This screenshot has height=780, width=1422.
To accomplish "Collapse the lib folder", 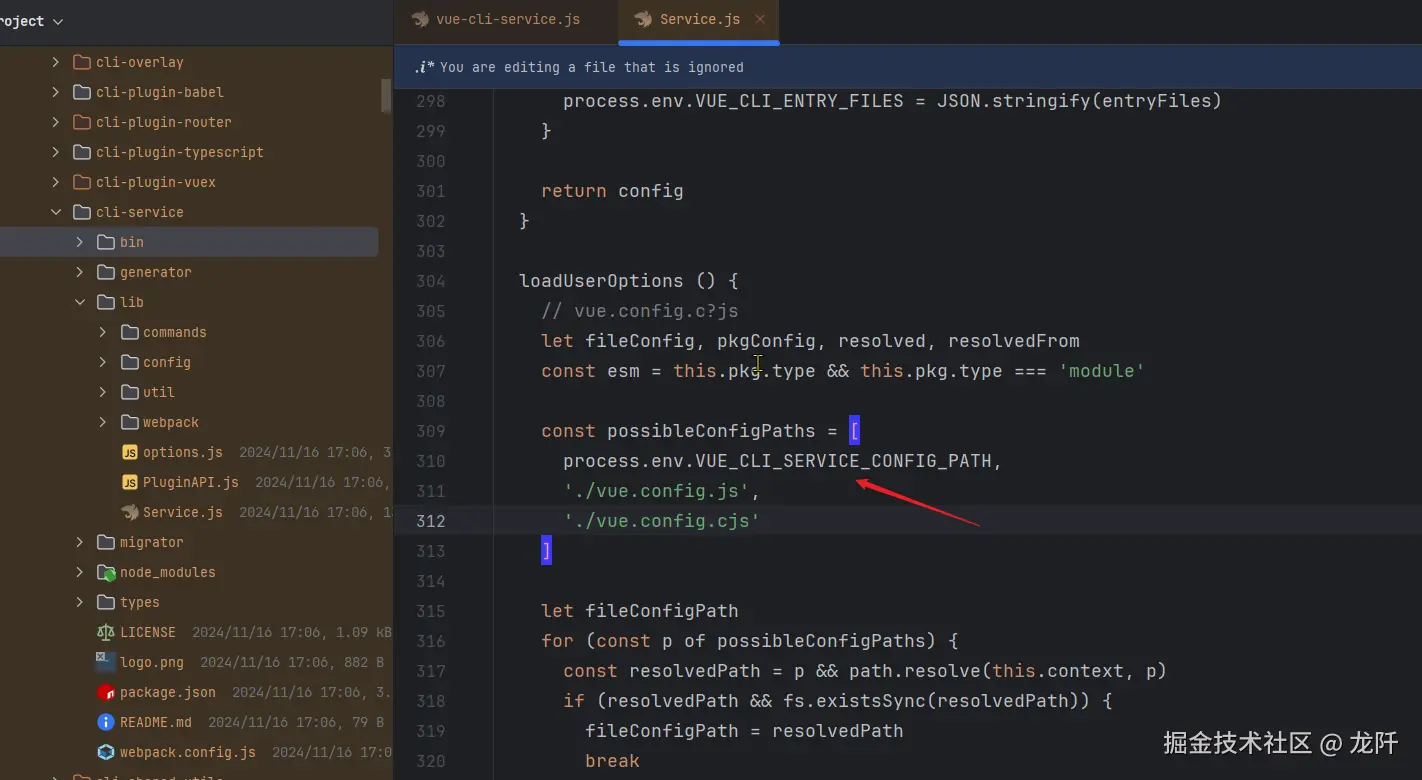I will (80, 302).
